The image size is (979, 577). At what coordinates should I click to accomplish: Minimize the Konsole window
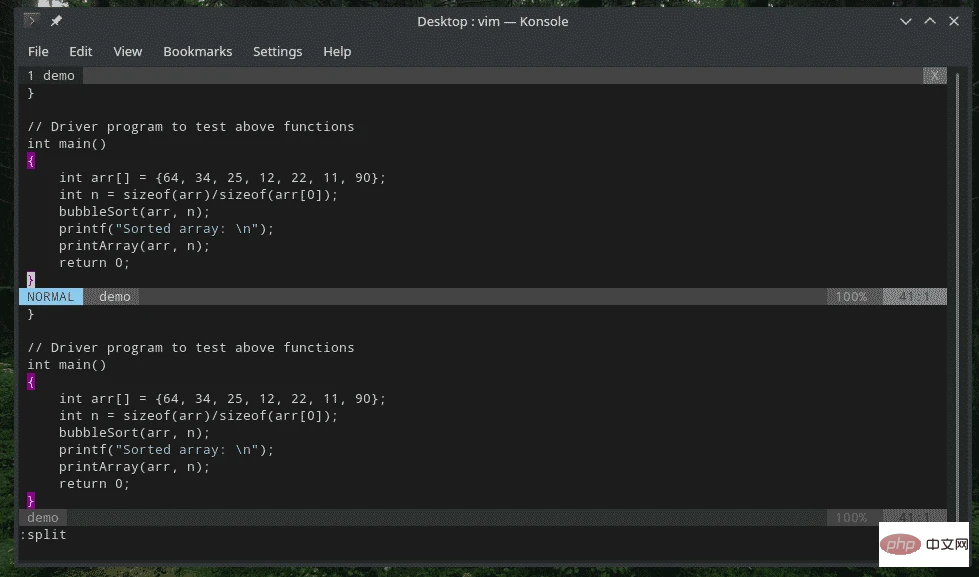(x=908, y=21)
